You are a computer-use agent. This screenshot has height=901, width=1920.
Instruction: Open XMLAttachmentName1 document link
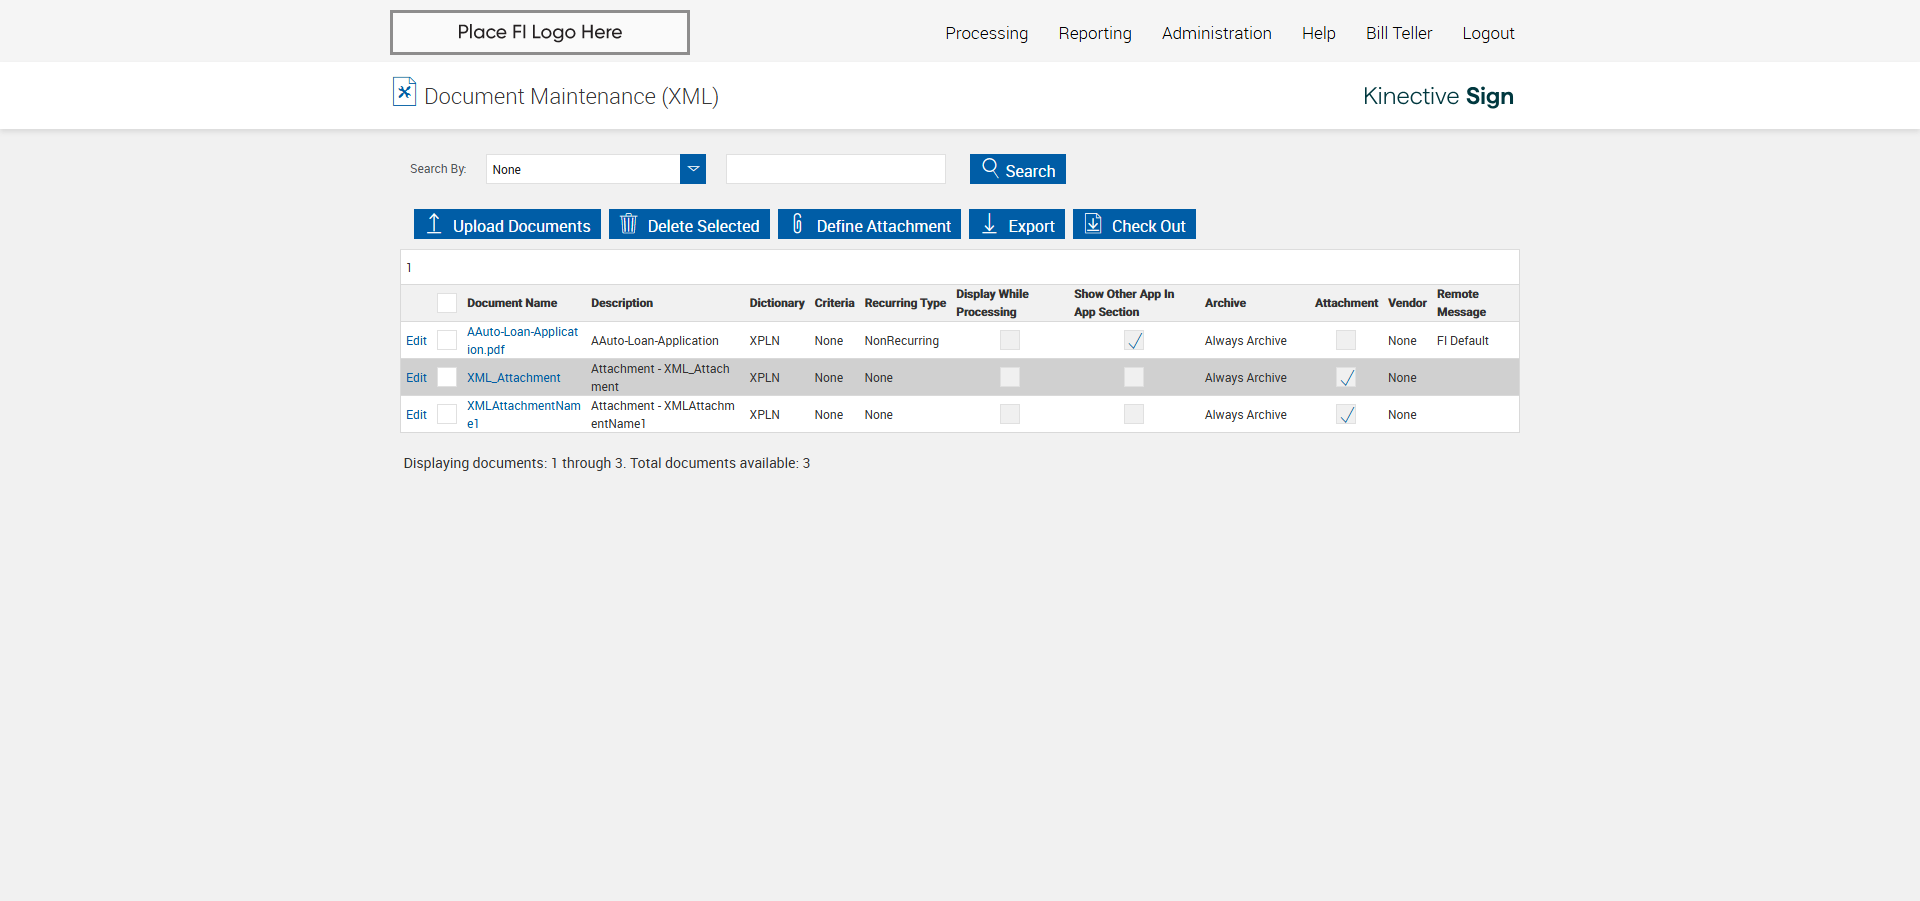pyautogui.click(x=523, y=415)
